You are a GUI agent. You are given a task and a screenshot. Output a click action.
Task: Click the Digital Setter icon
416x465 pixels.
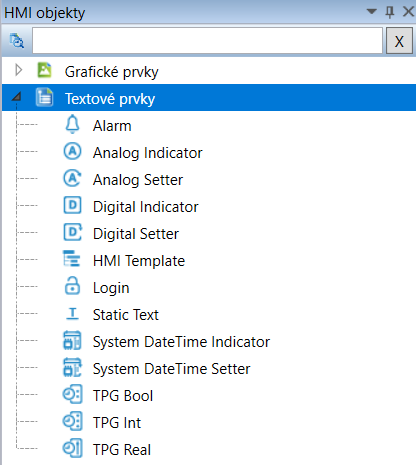[x=72, y=232]
